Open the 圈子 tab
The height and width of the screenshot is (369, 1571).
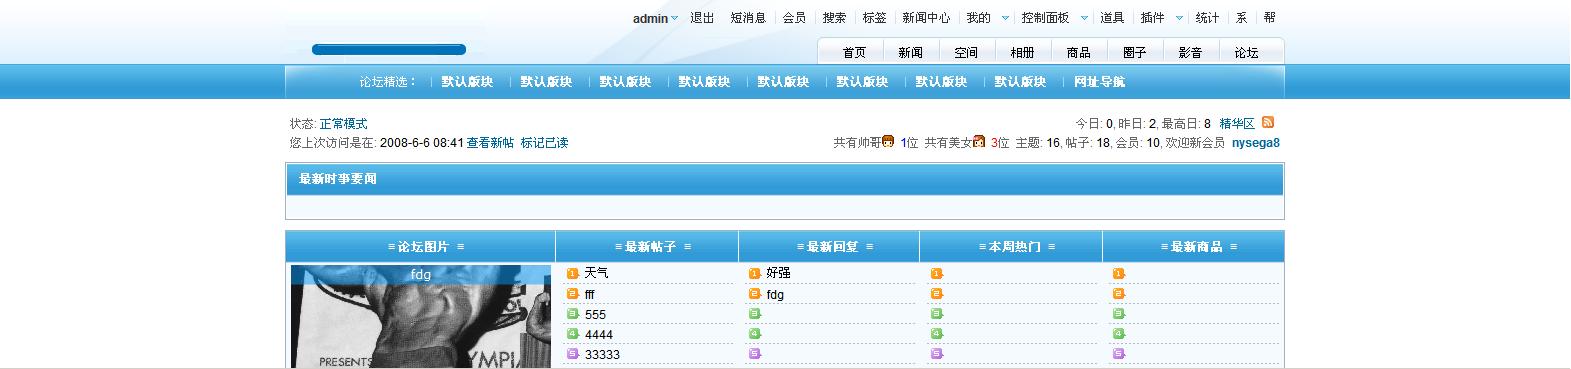point(1134,53)
